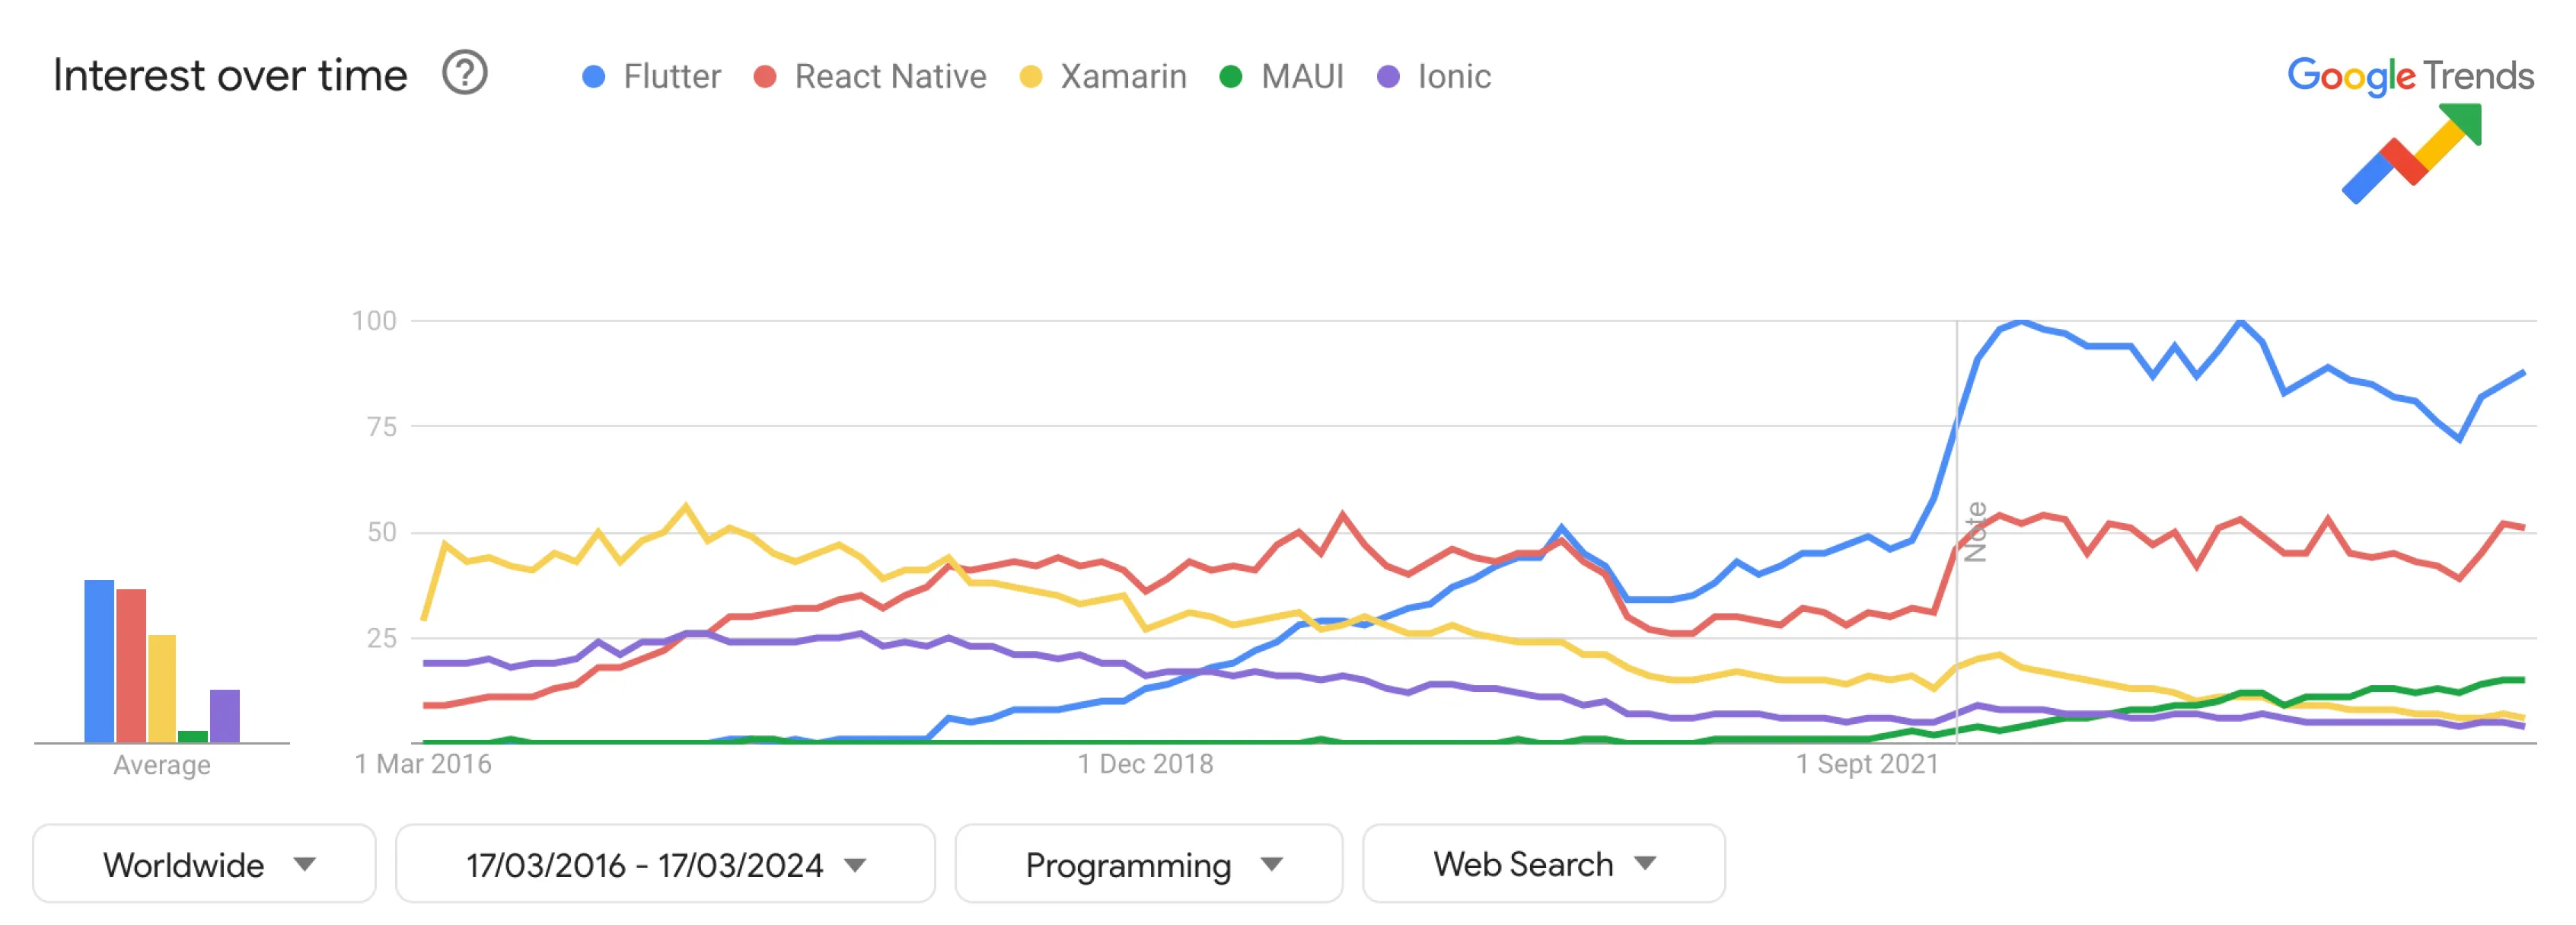2576x925 pixels.
Task: Click the Flutter legend label
Action: (672, 77)
